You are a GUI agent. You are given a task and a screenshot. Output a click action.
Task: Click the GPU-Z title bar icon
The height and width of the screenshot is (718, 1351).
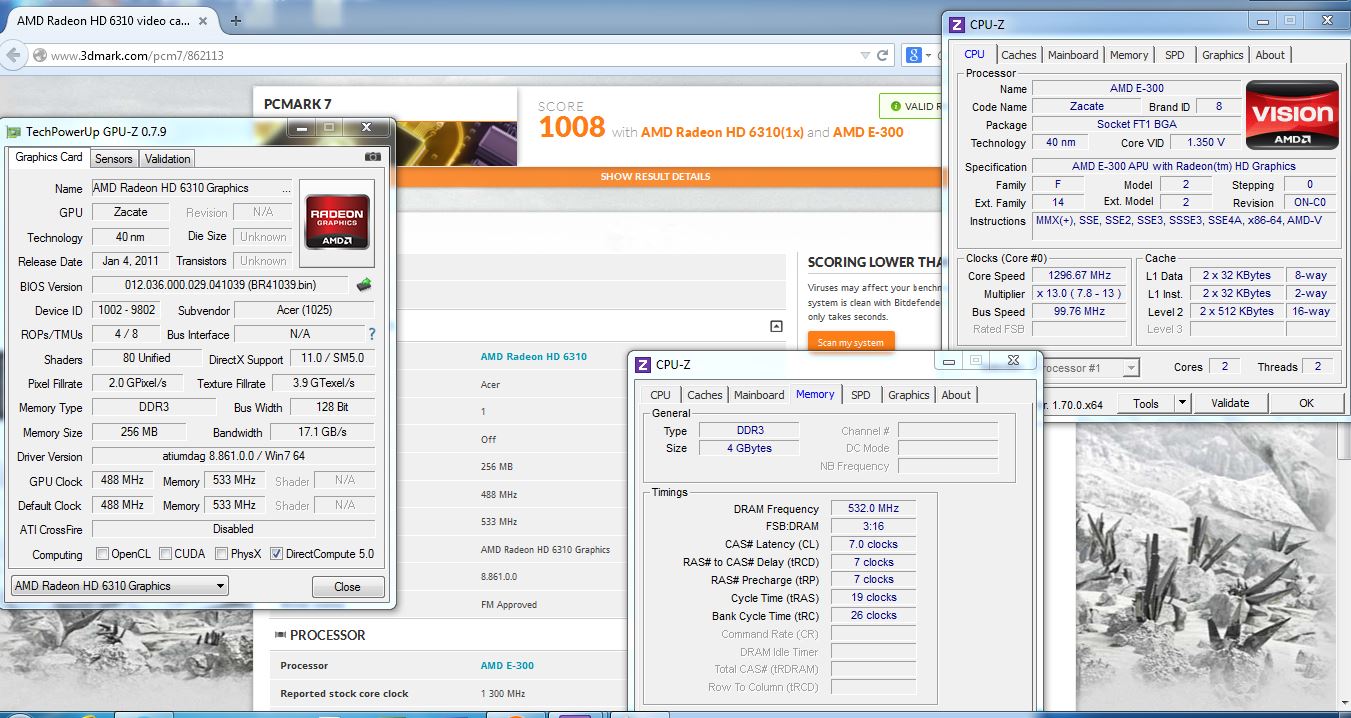(x=13, y=131)
